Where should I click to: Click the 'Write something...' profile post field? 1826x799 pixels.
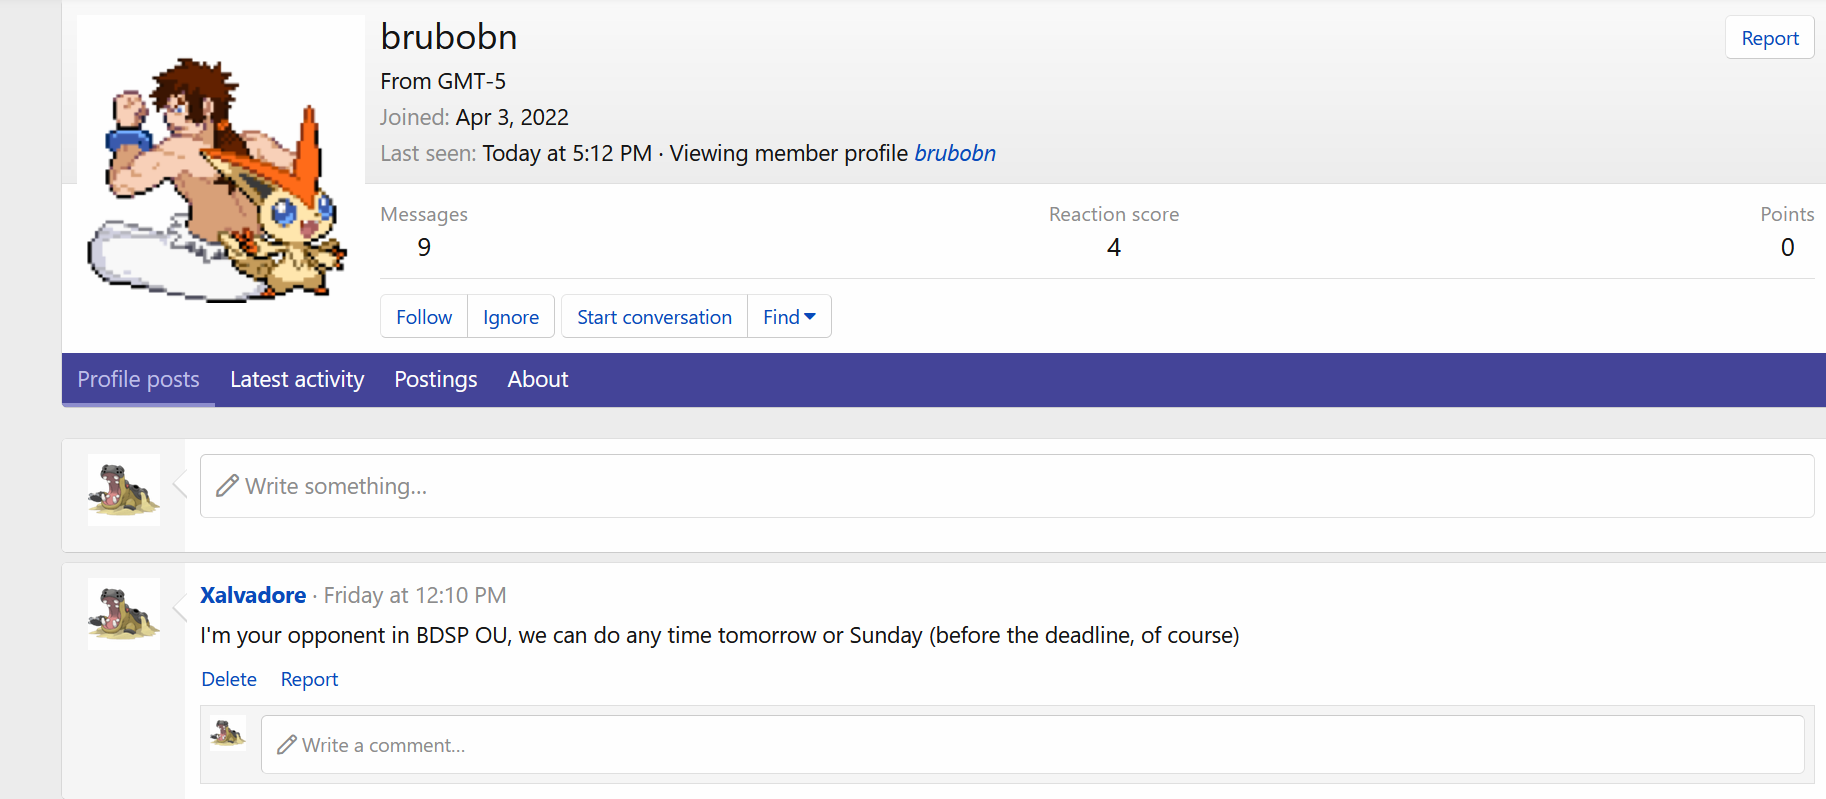coord(1007,486)
